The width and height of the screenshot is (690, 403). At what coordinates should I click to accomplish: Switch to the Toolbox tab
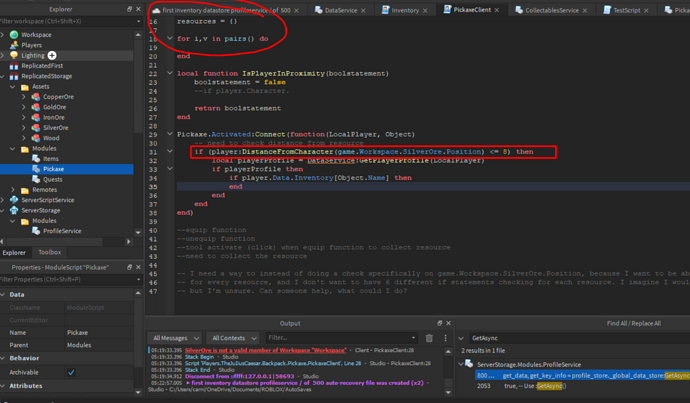[x=49, y=253]
